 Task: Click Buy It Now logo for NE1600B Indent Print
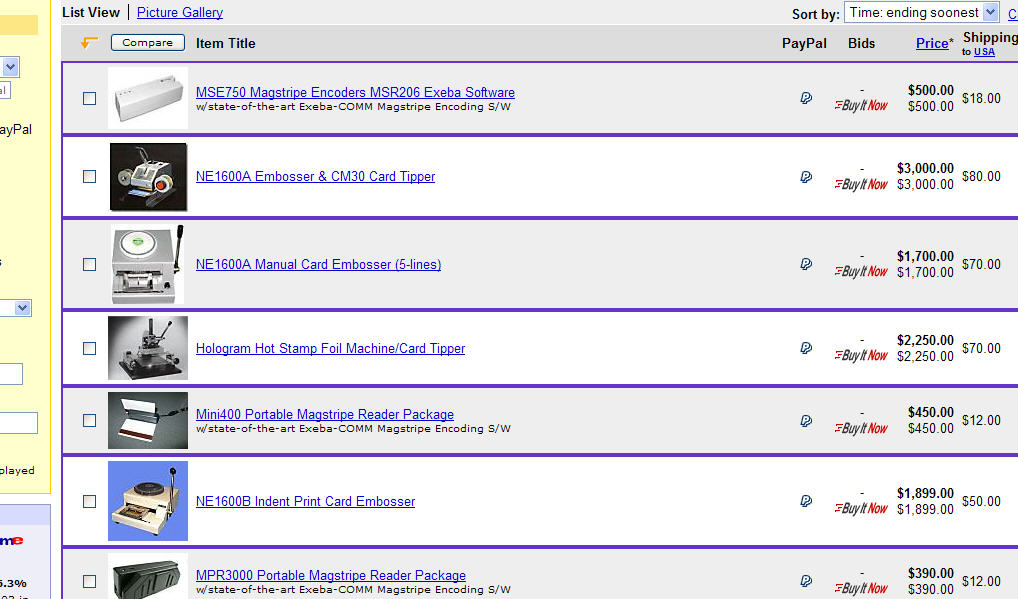point(861,508)
